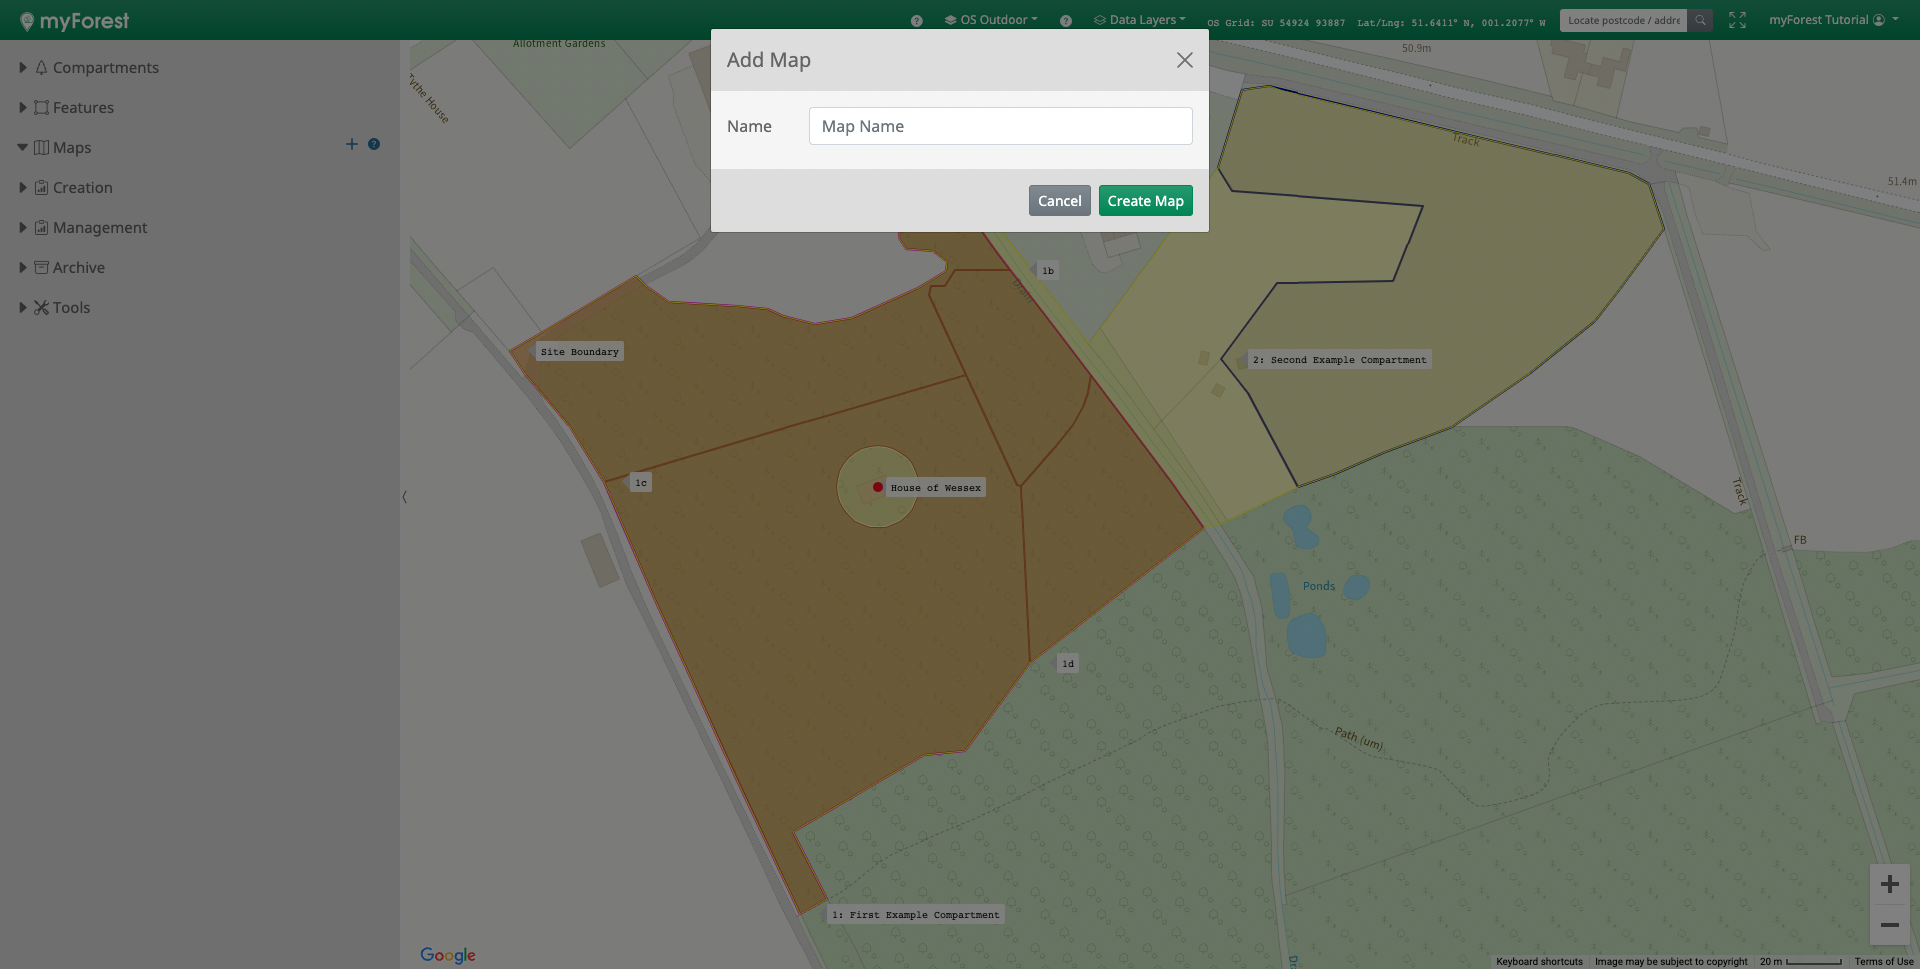Zoom out on the map

pos(1889,925)
